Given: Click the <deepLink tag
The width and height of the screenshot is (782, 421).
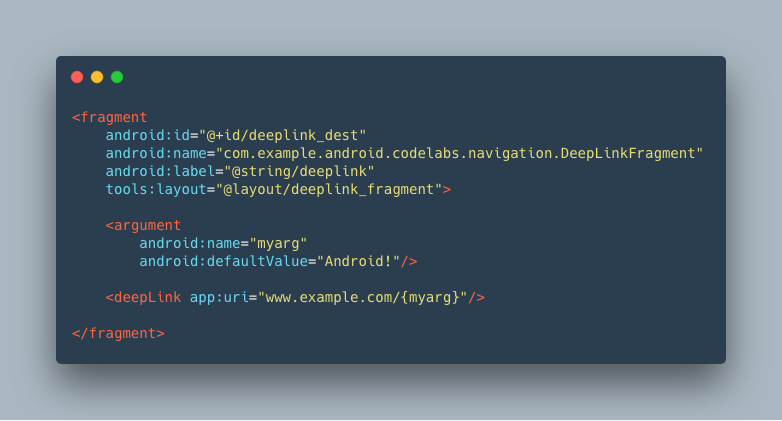Looking at the screenshot, I should pyautogui.click(x=143, y=297).
